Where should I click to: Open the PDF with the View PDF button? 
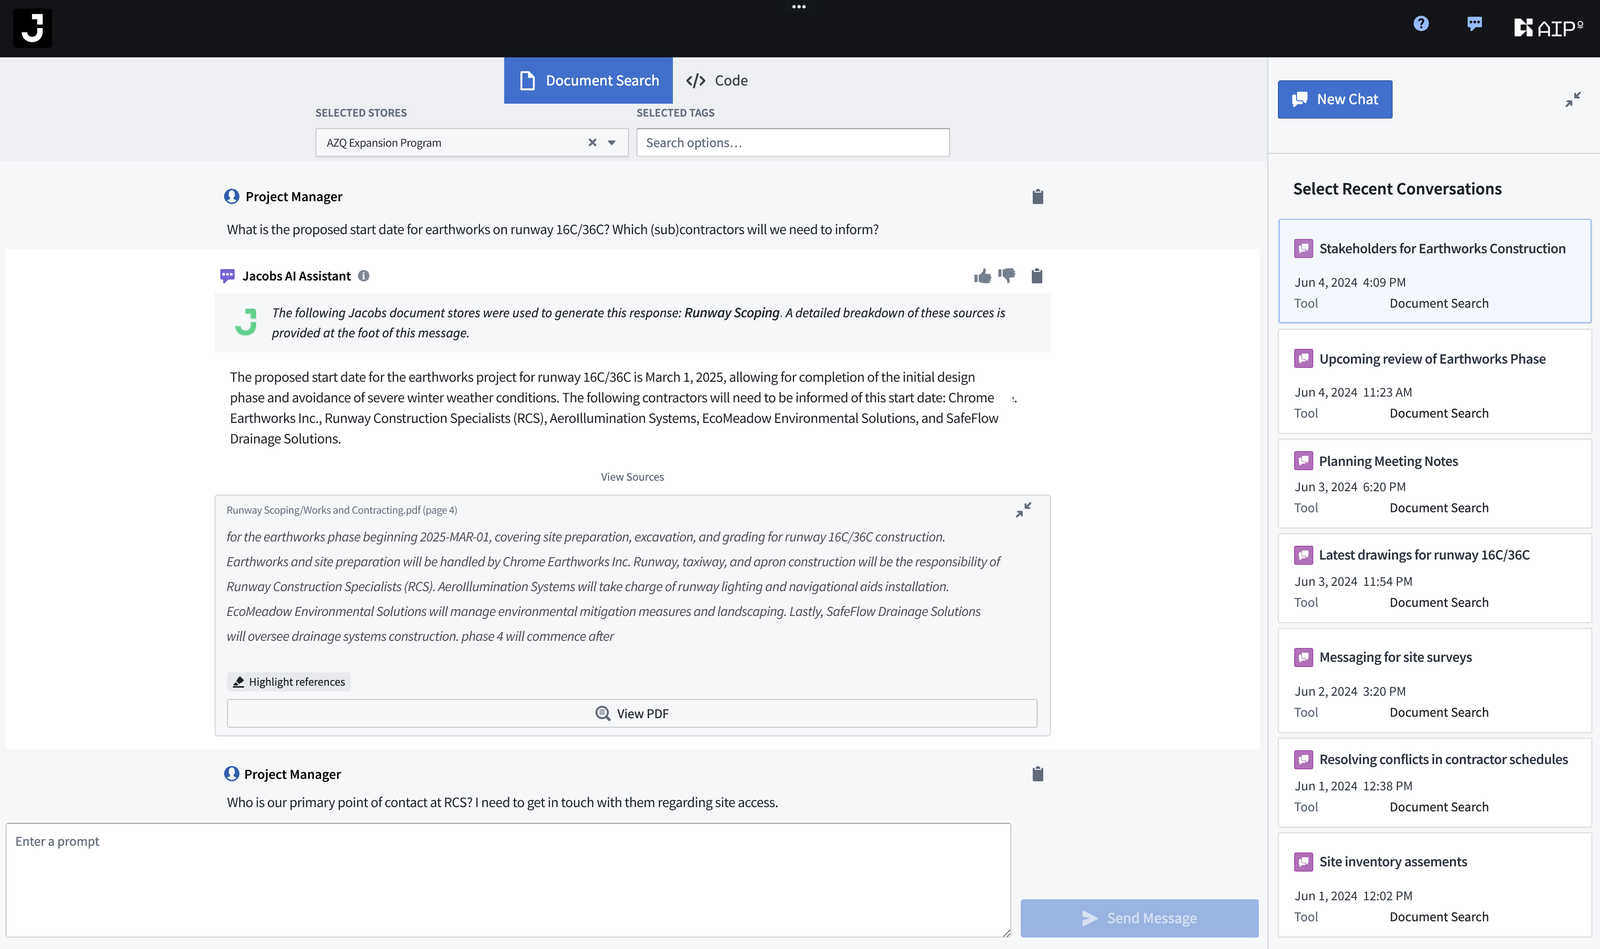631,713
